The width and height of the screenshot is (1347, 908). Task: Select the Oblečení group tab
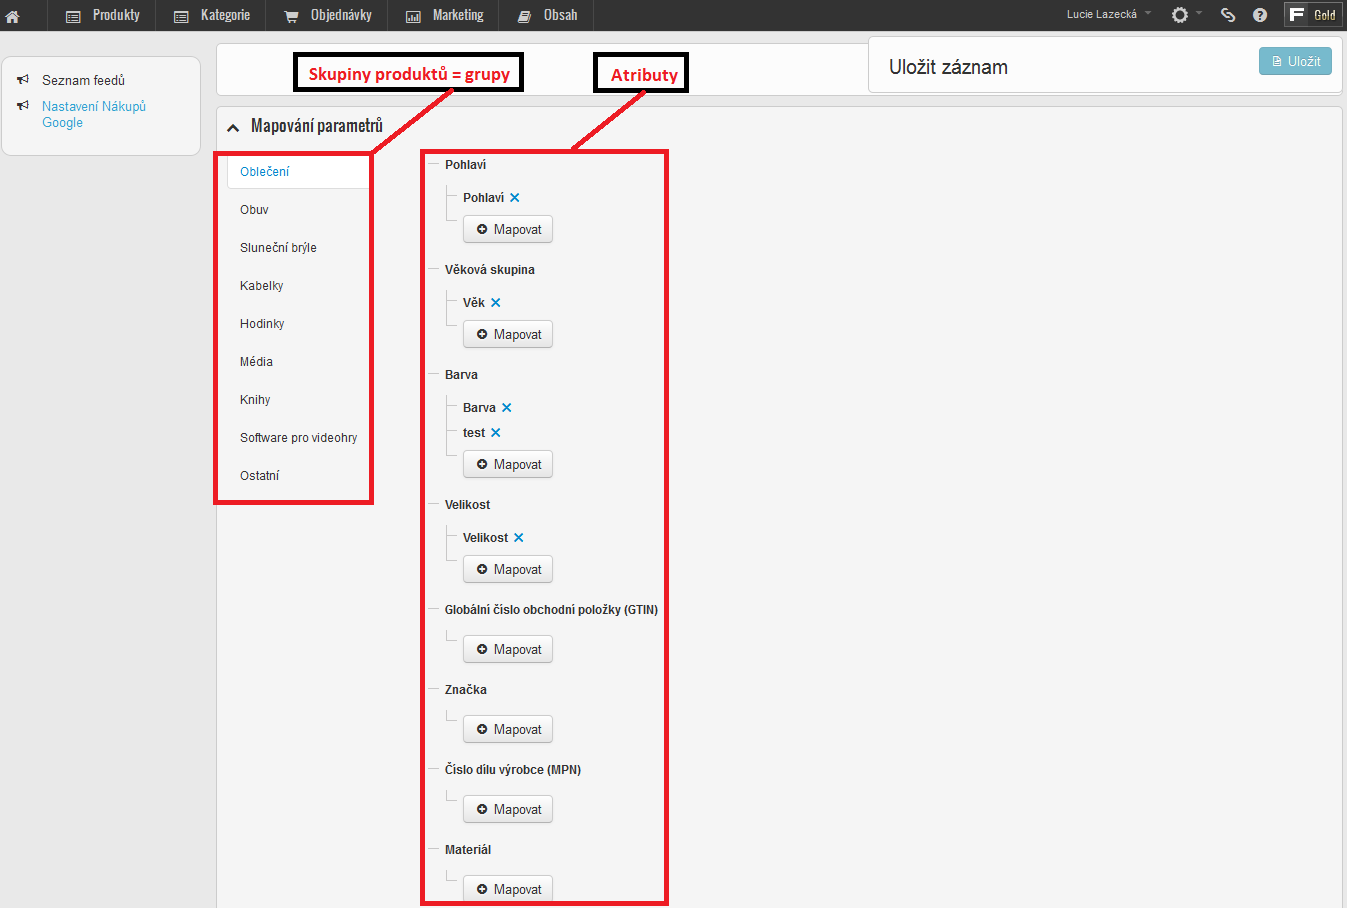point(298,172)
